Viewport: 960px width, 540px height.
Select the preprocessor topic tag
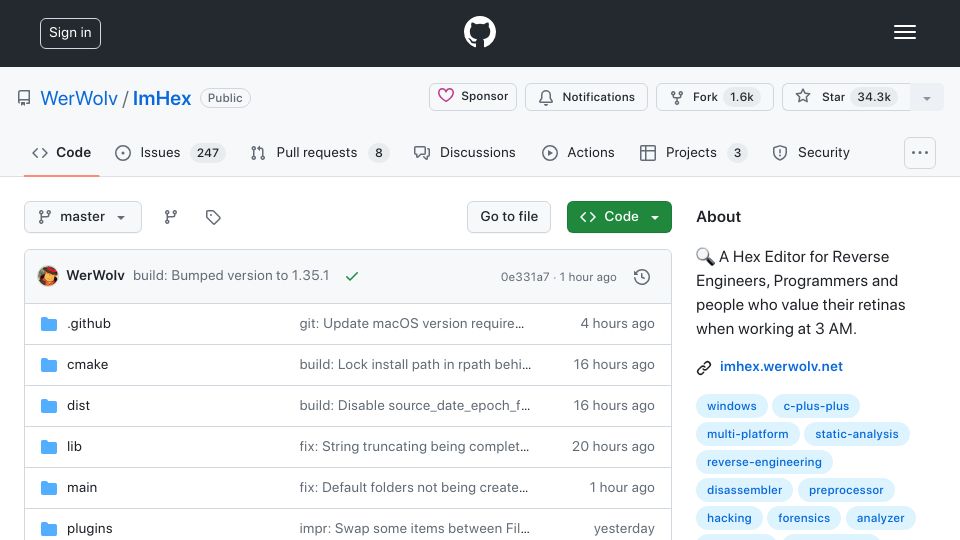(846, 490)
